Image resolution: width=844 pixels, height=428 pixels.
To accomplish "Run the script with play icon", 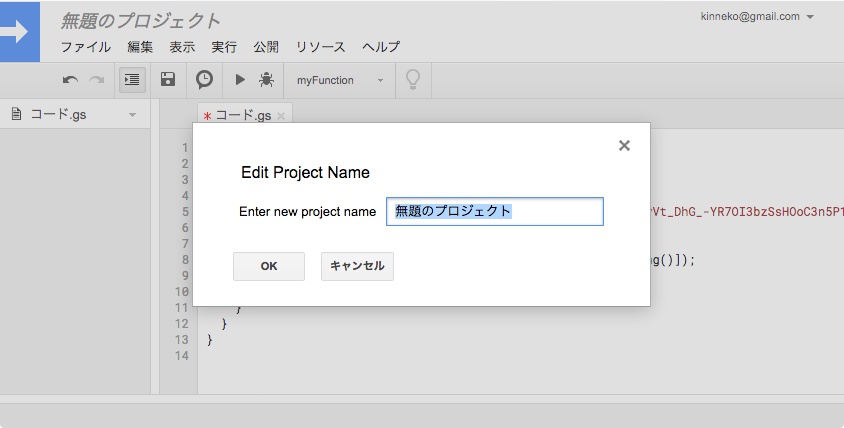I will [x=240, y=80].
